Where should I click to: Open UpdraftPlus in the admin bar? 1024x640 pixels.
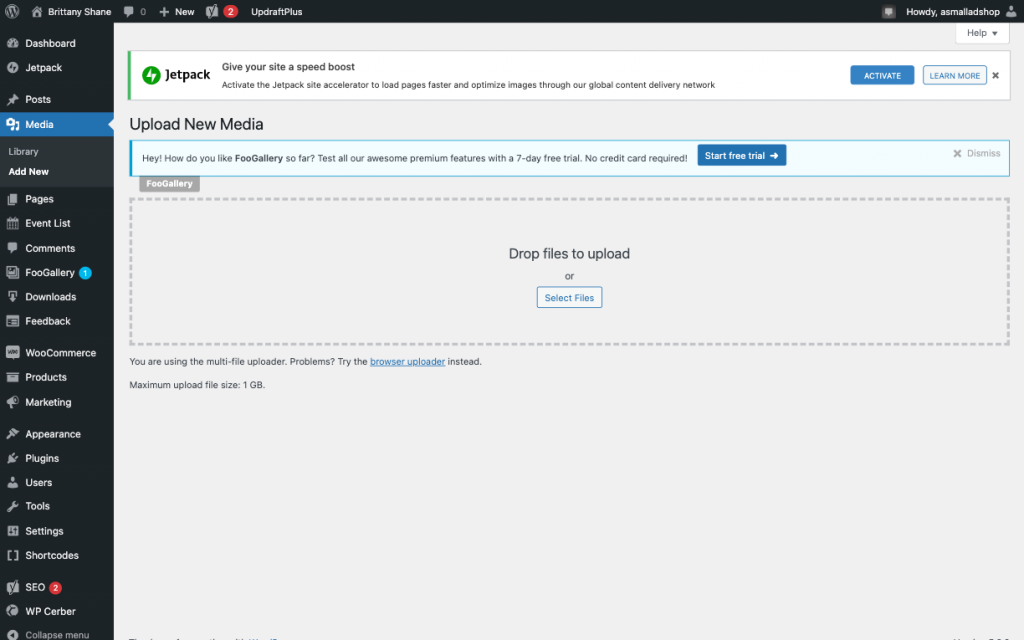(x=277, y=12)
